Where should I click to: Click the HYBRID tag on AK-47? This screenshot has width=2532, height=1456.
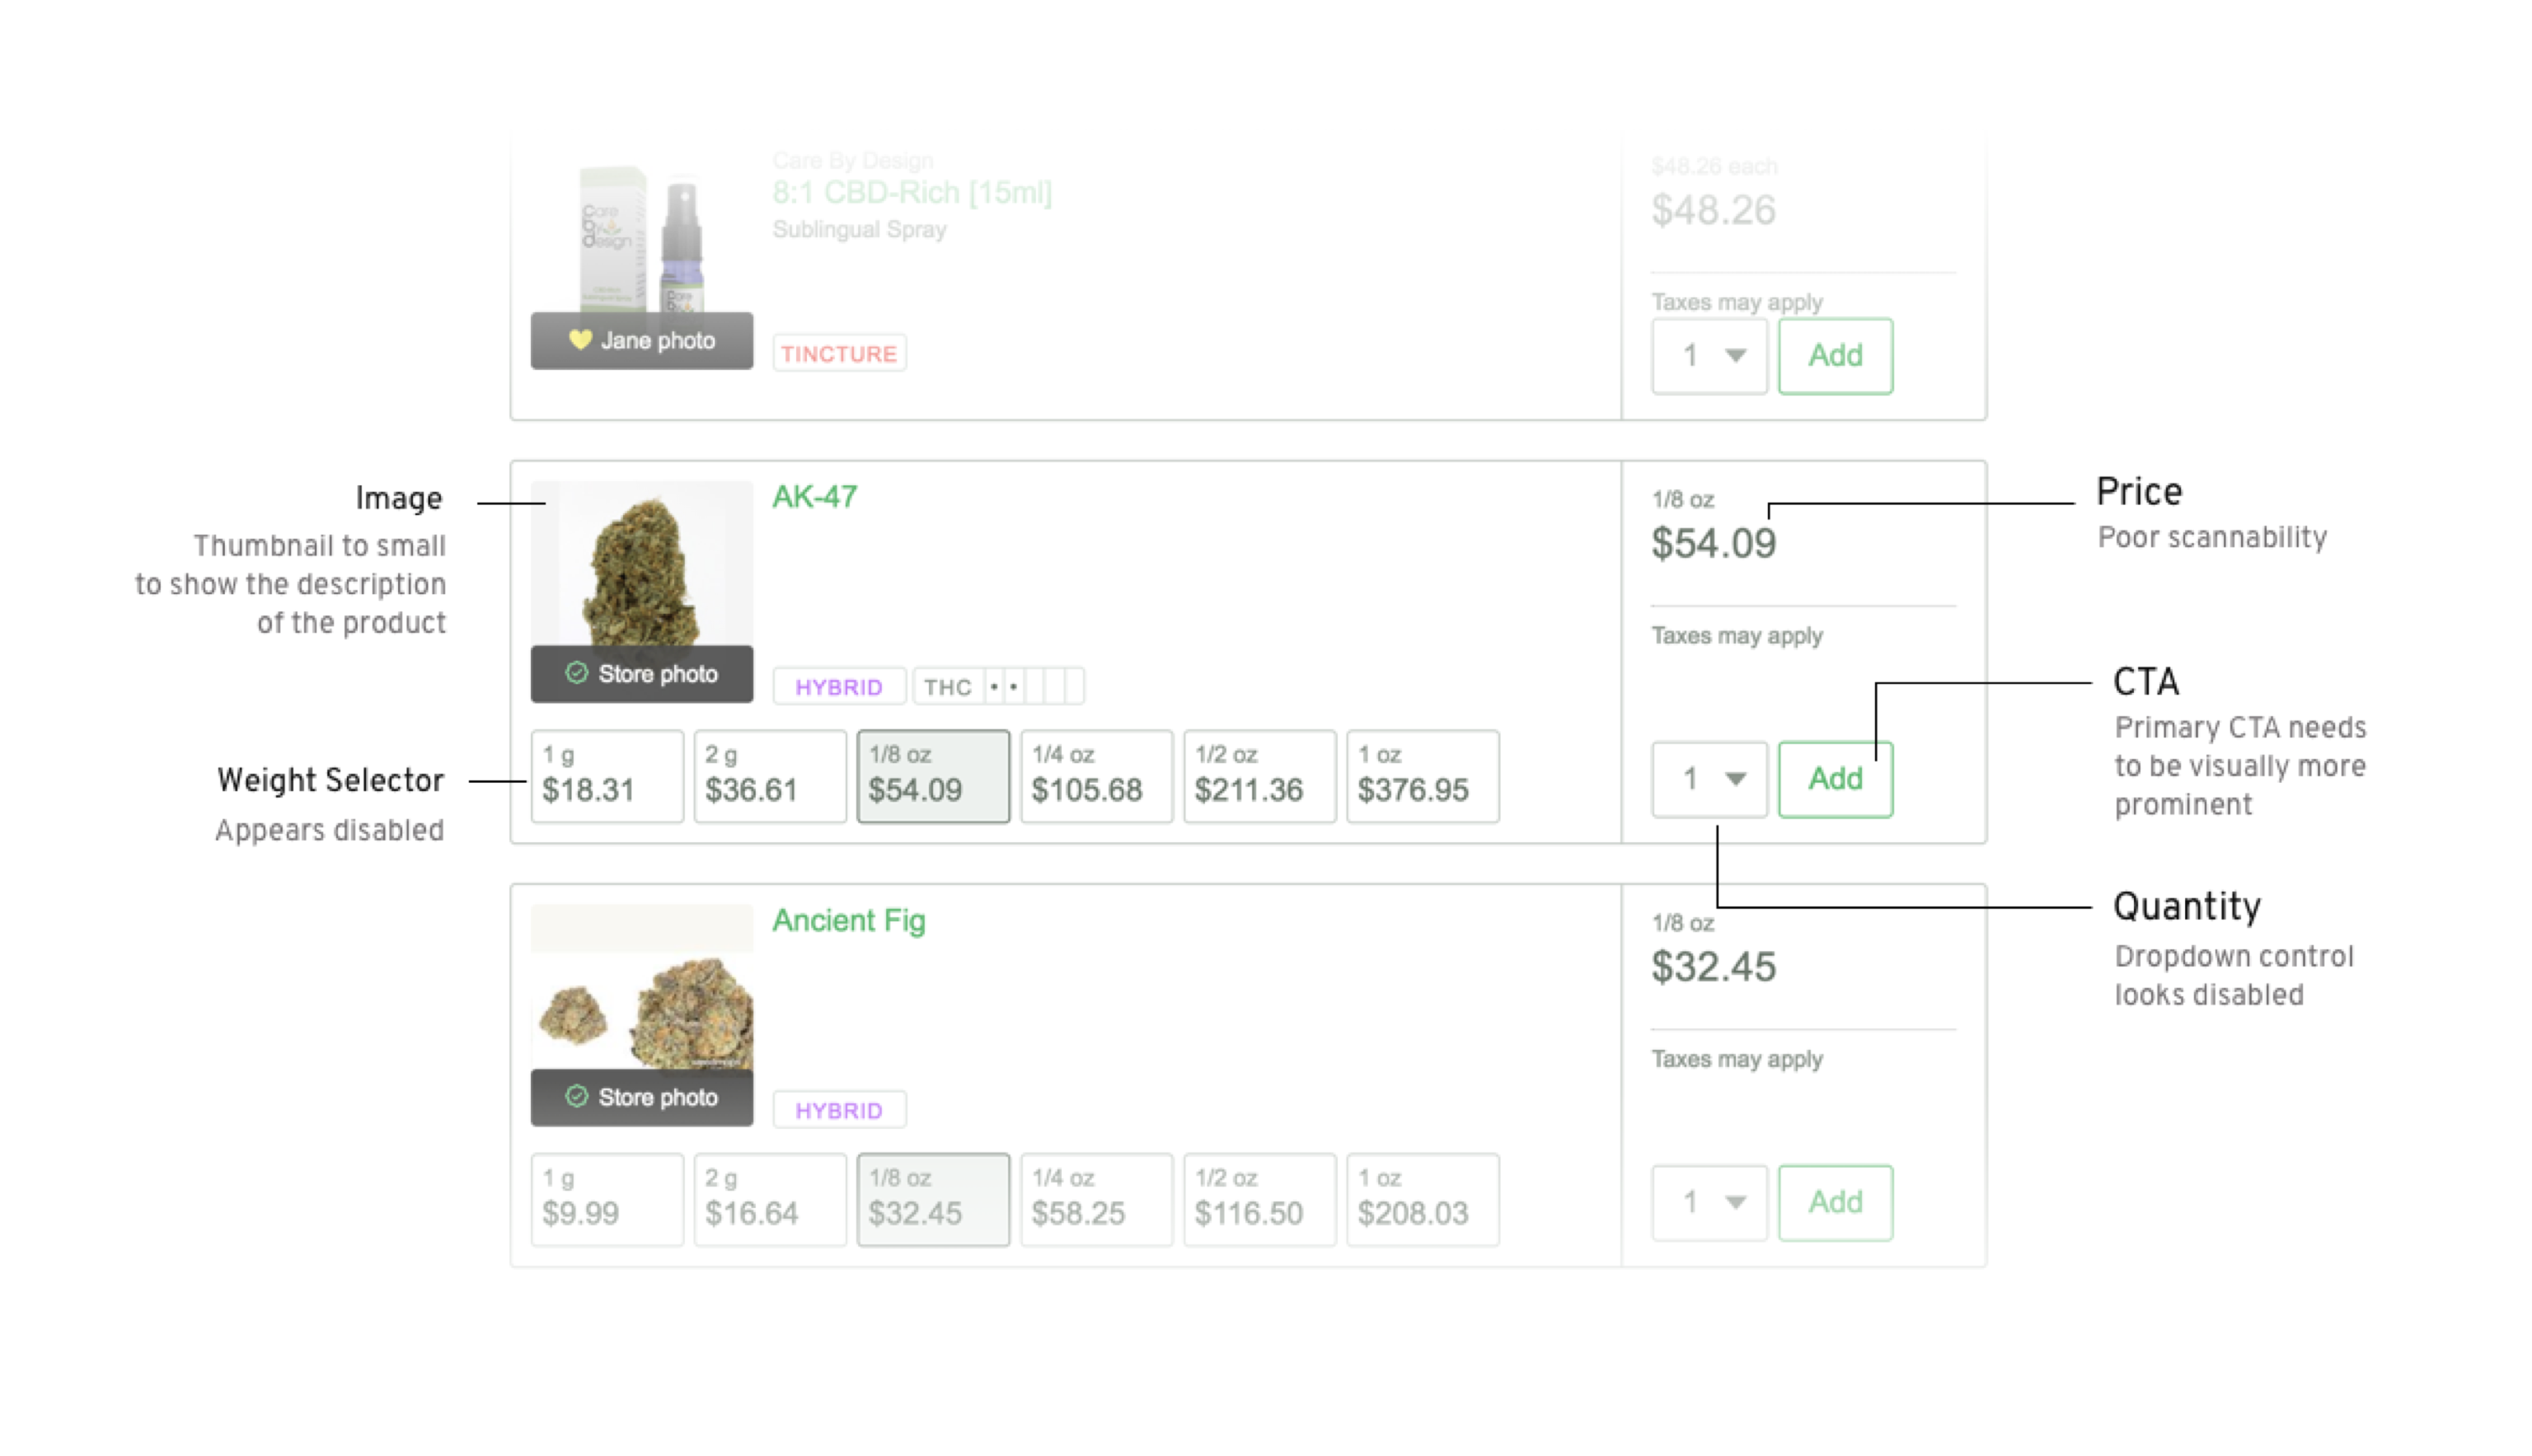839,686
